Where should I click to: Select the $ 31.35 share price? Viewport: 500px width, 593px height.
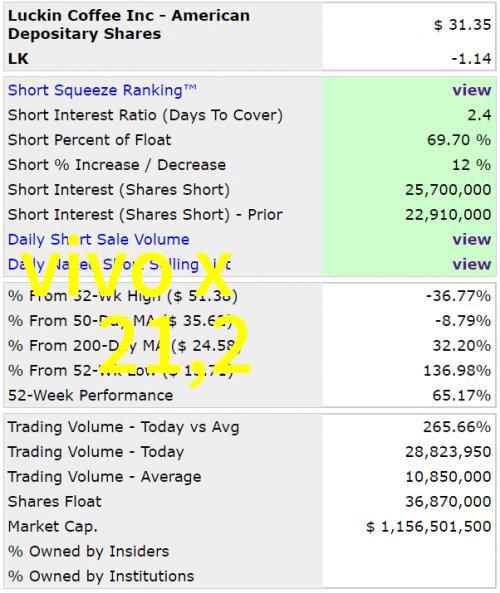(462, 25)
